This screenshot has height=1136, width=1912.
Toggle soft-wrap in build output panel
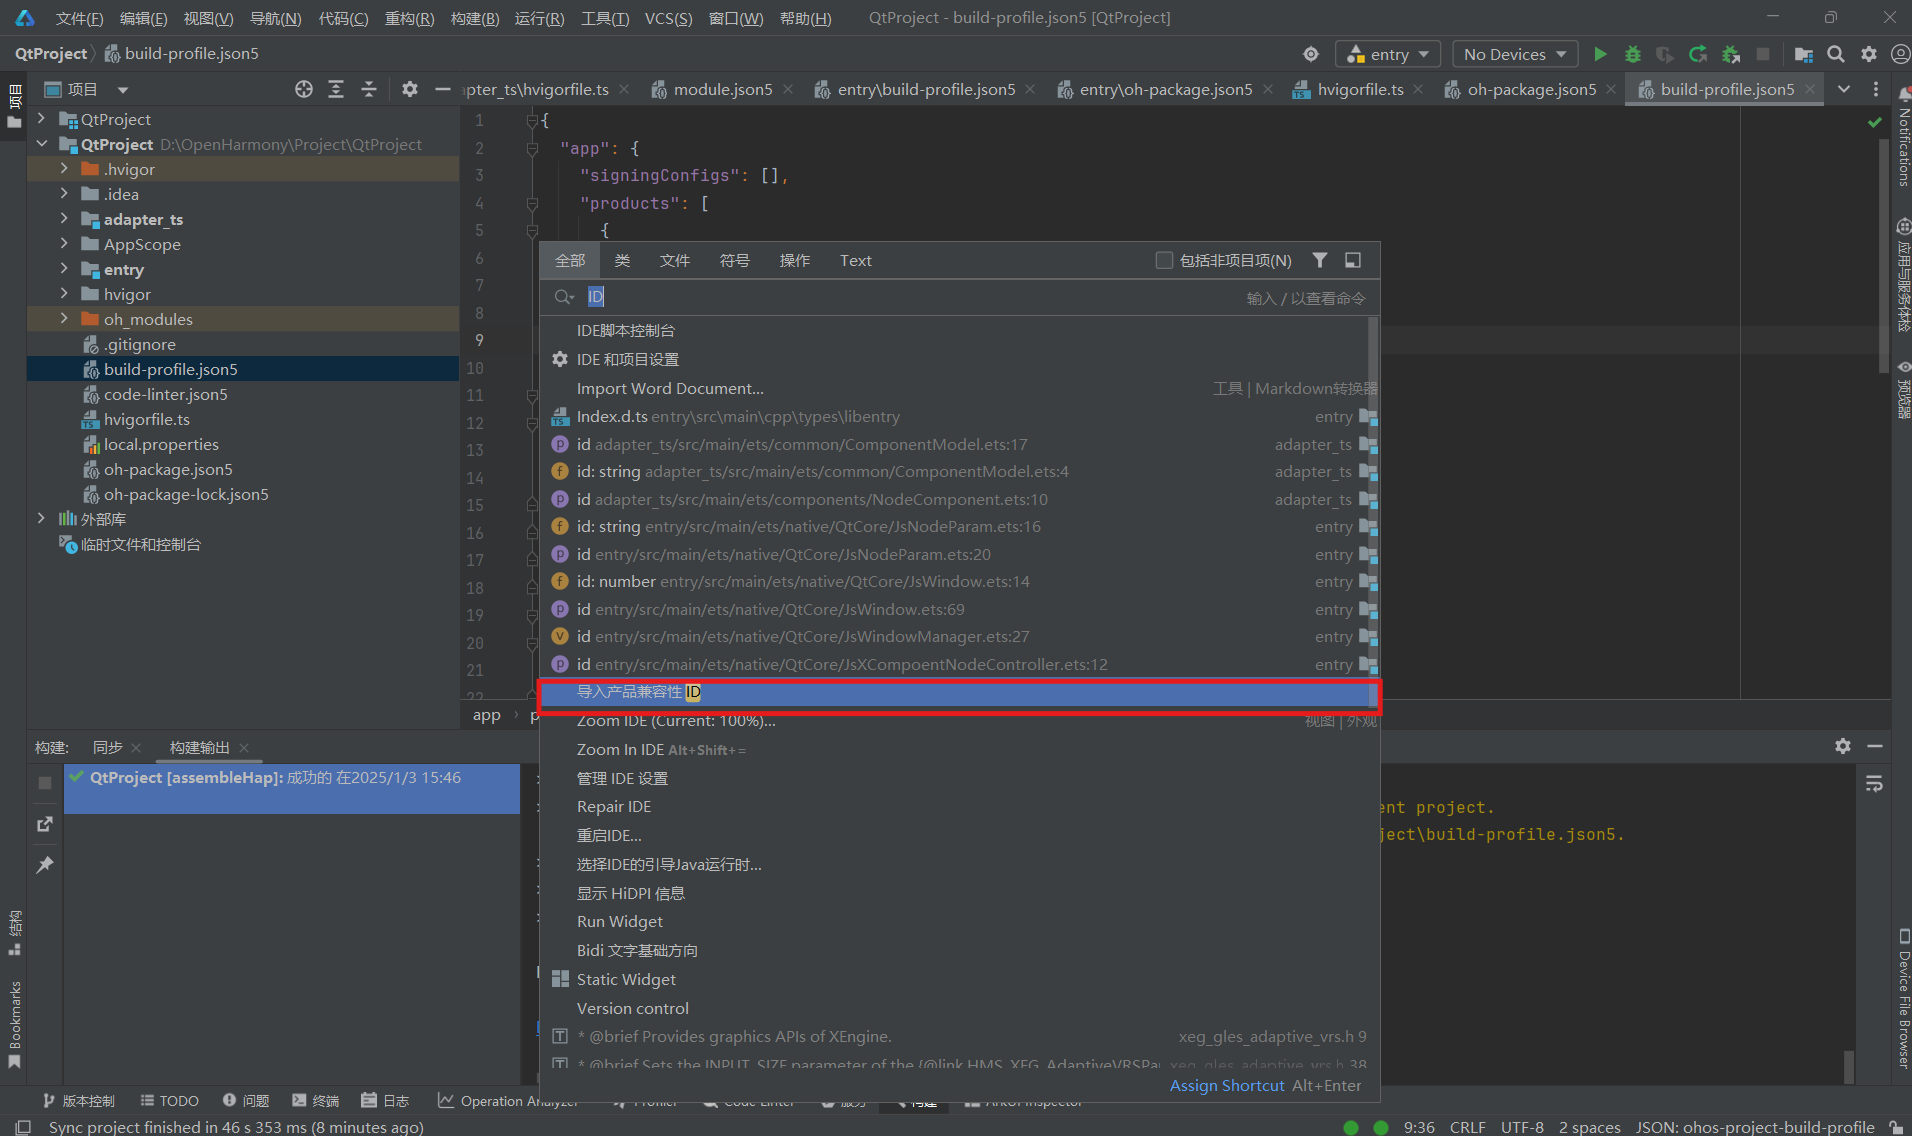point(1874,784)
